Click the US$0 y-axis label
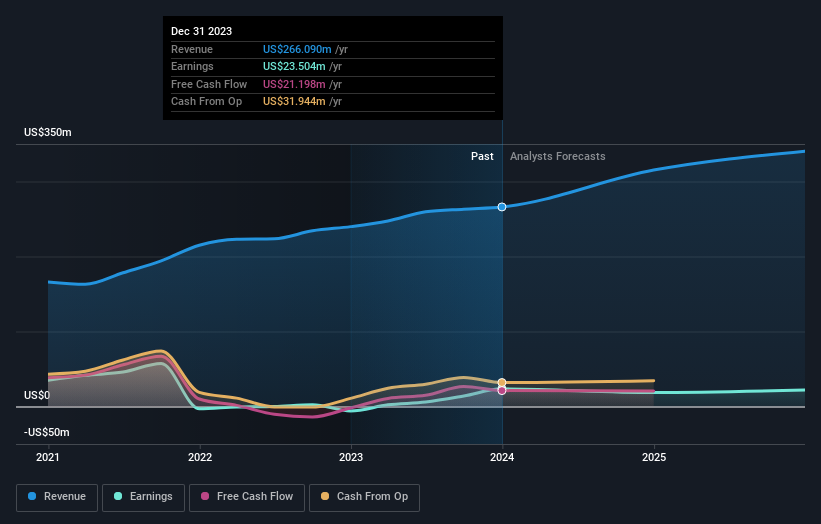 click(37, 395)
